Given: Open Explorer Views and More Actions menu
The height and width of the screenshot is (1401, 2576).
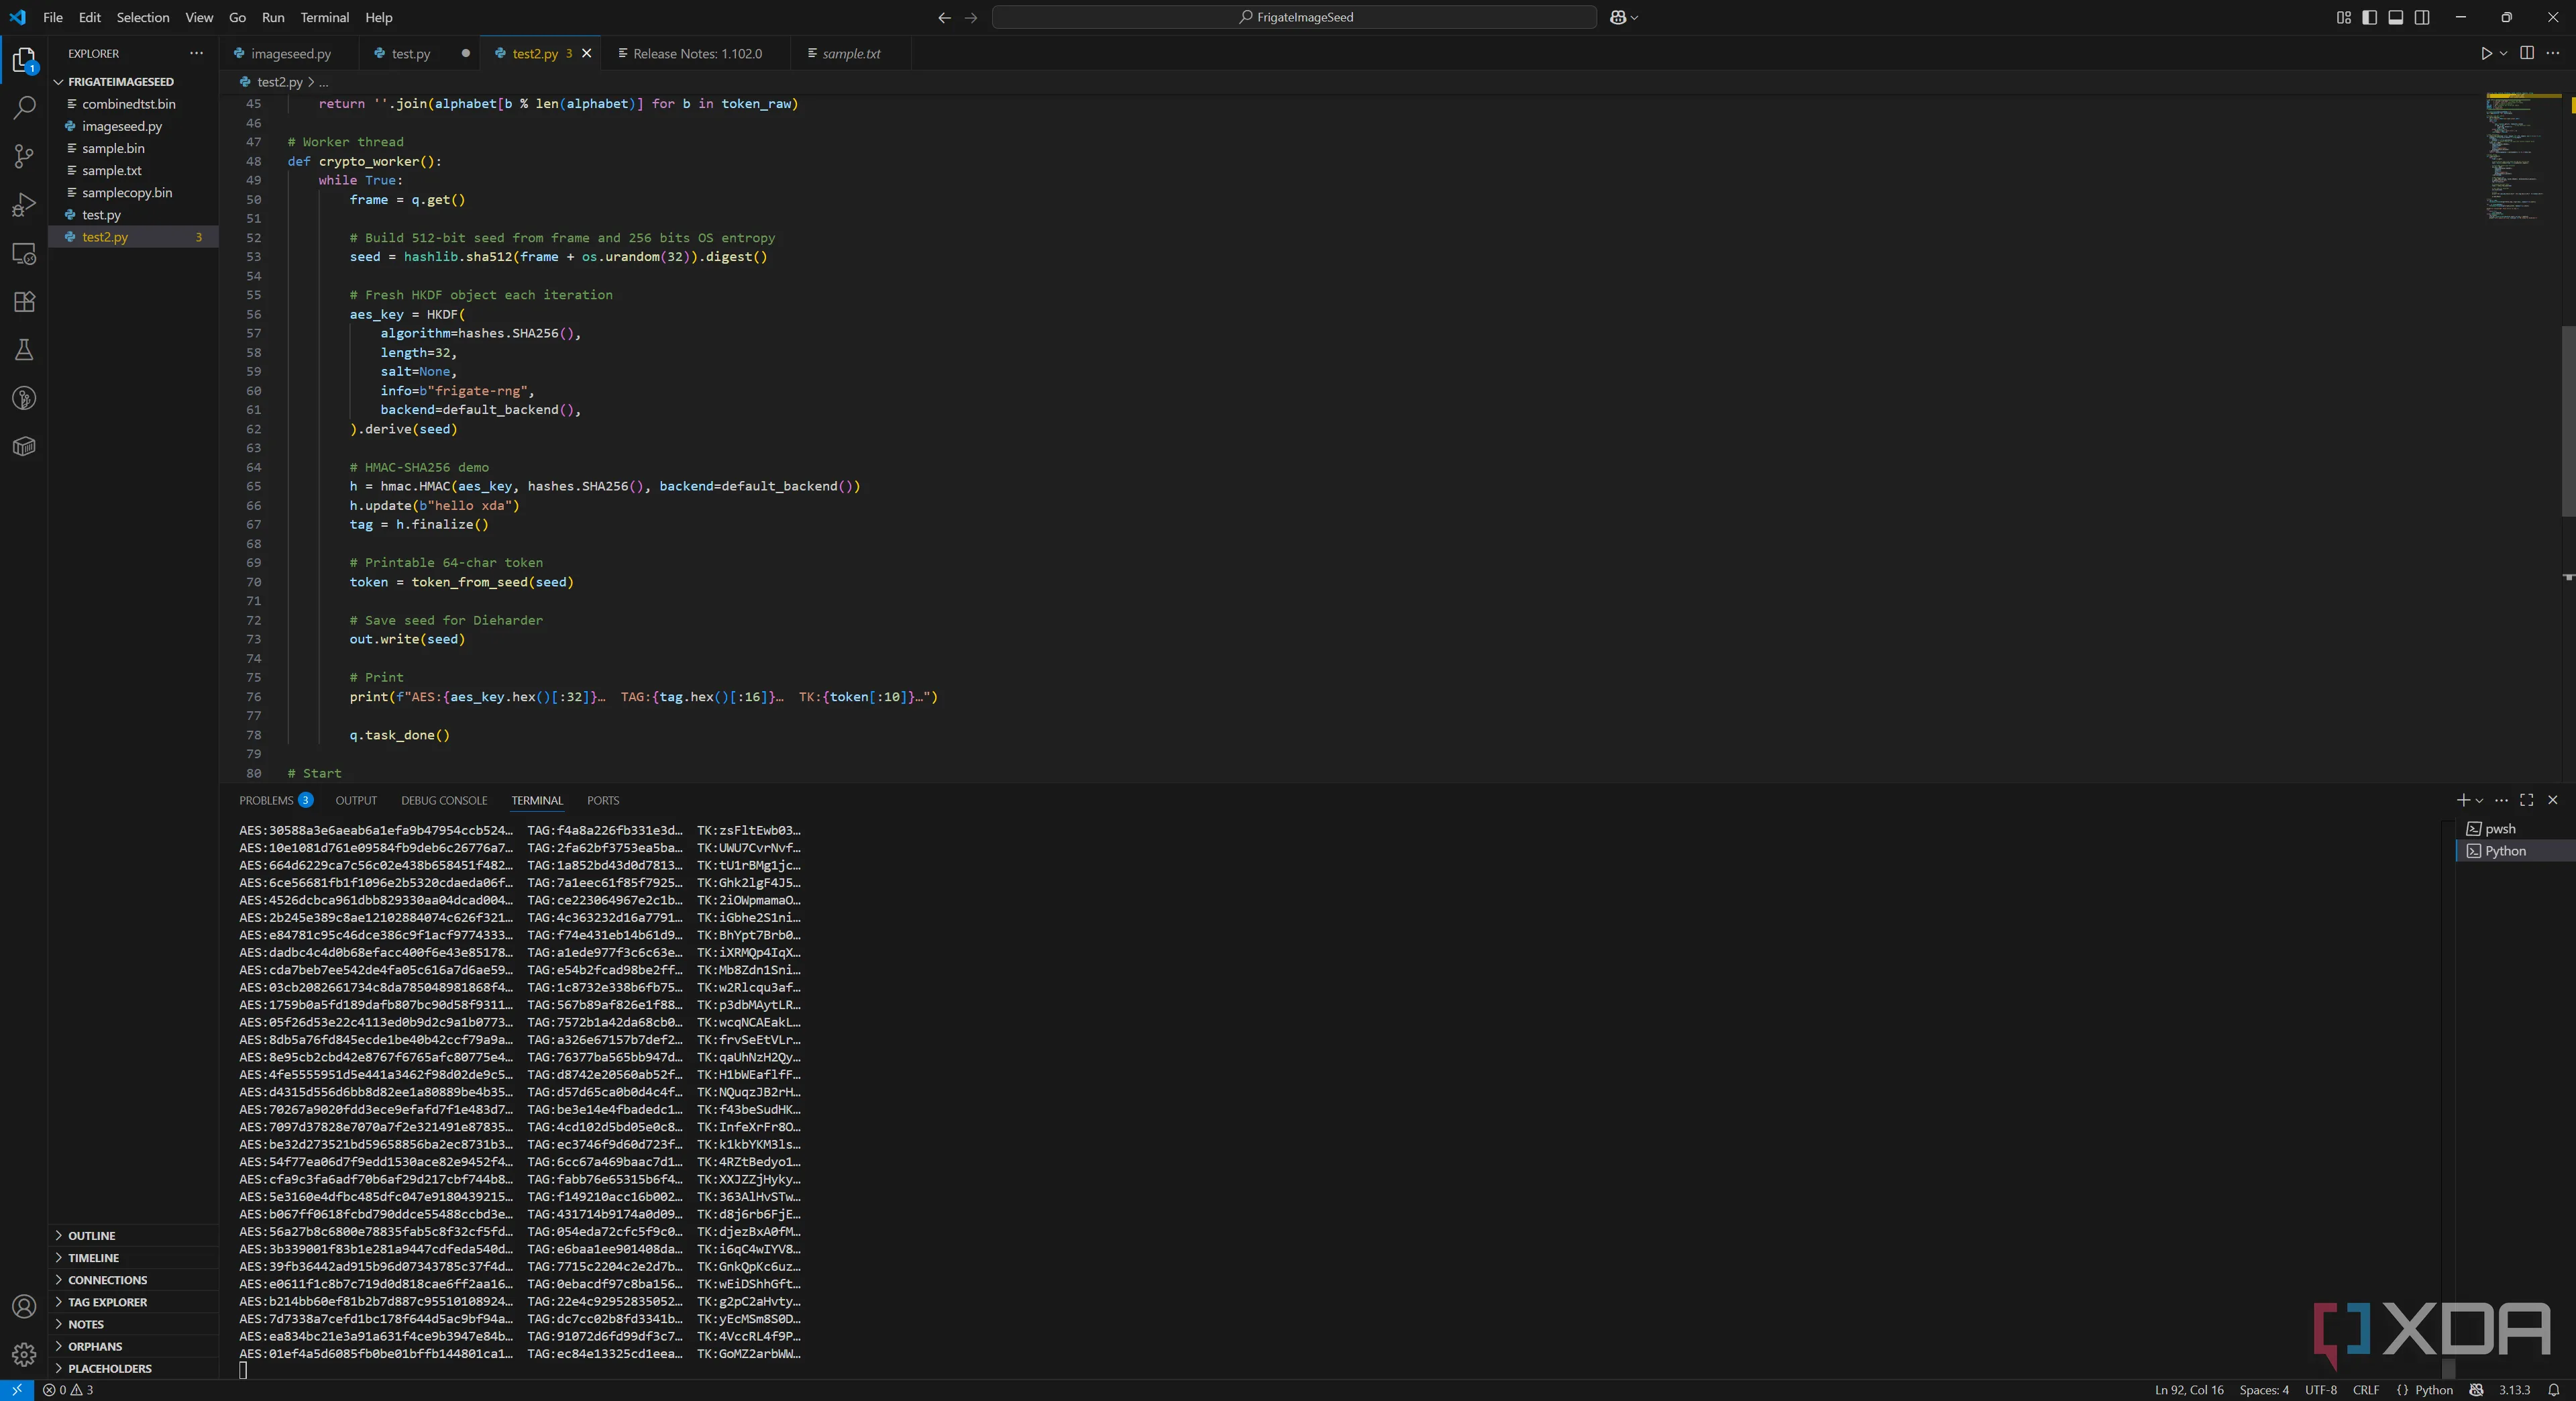Looking at the screenshot, I should (x=196, y=53).
